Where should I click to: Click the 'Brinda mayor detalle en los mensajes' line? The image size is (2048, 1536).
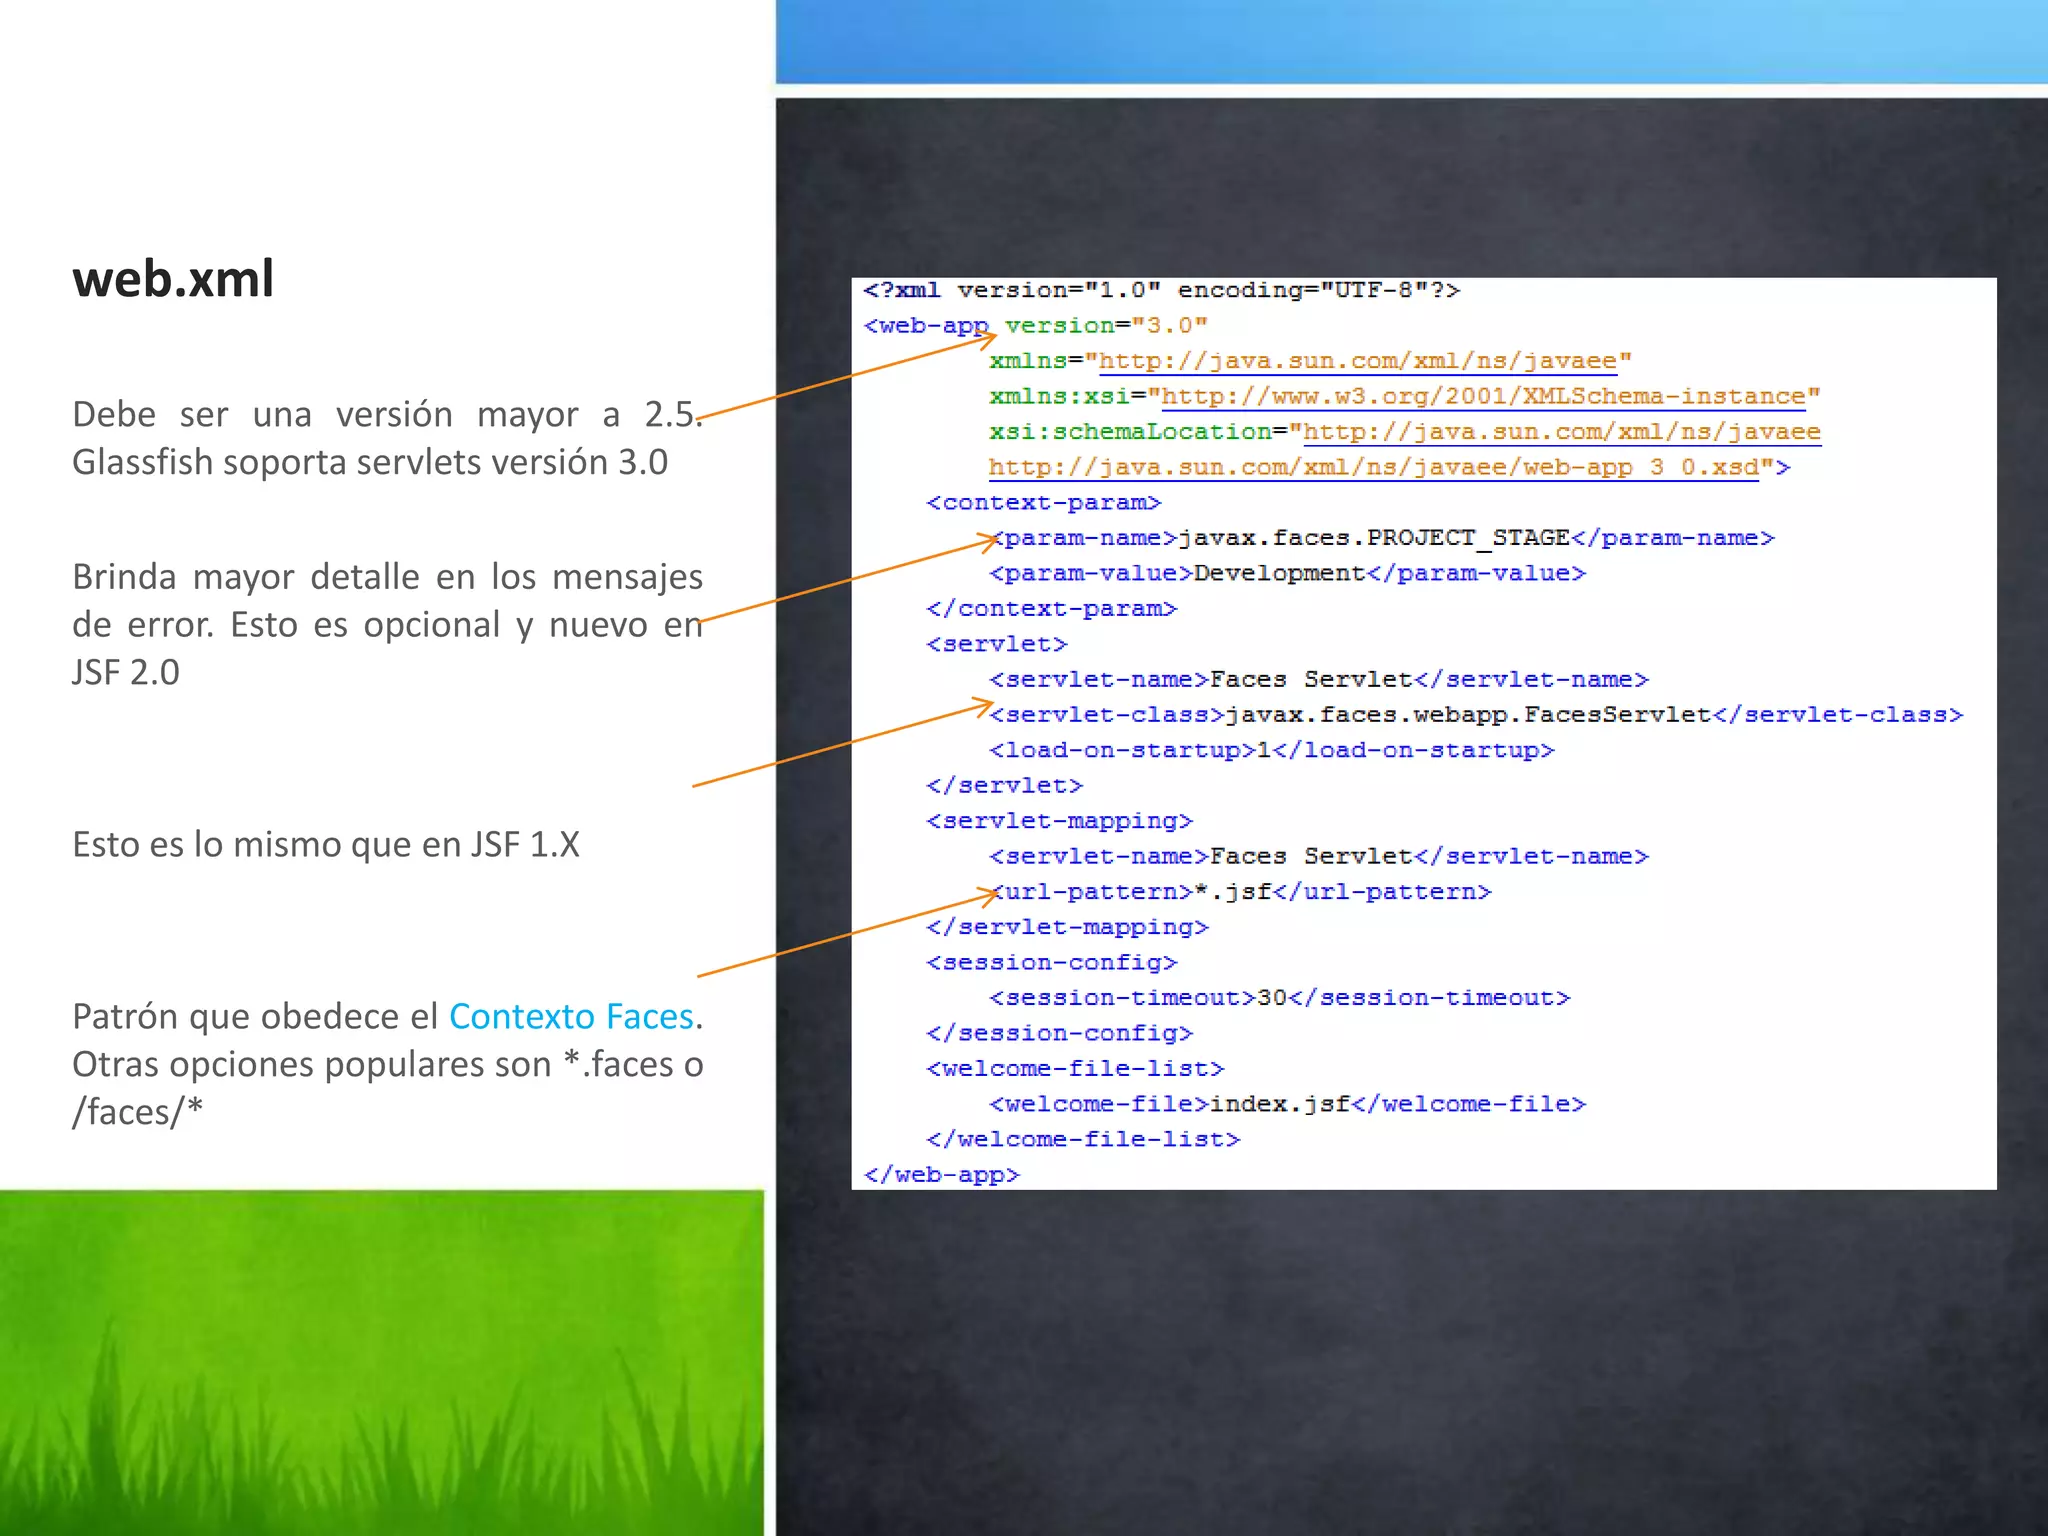pyautogui.click(x=388, y=577)
